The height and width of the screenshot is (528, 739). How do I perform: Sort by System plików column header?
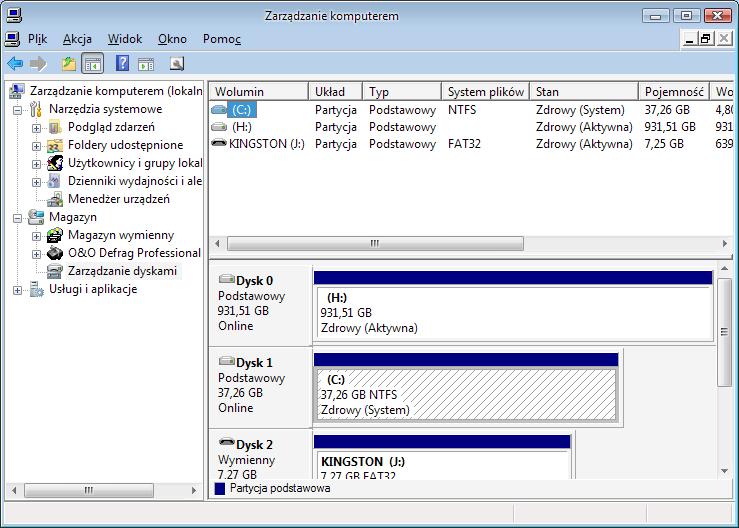(x=485, y=91)
